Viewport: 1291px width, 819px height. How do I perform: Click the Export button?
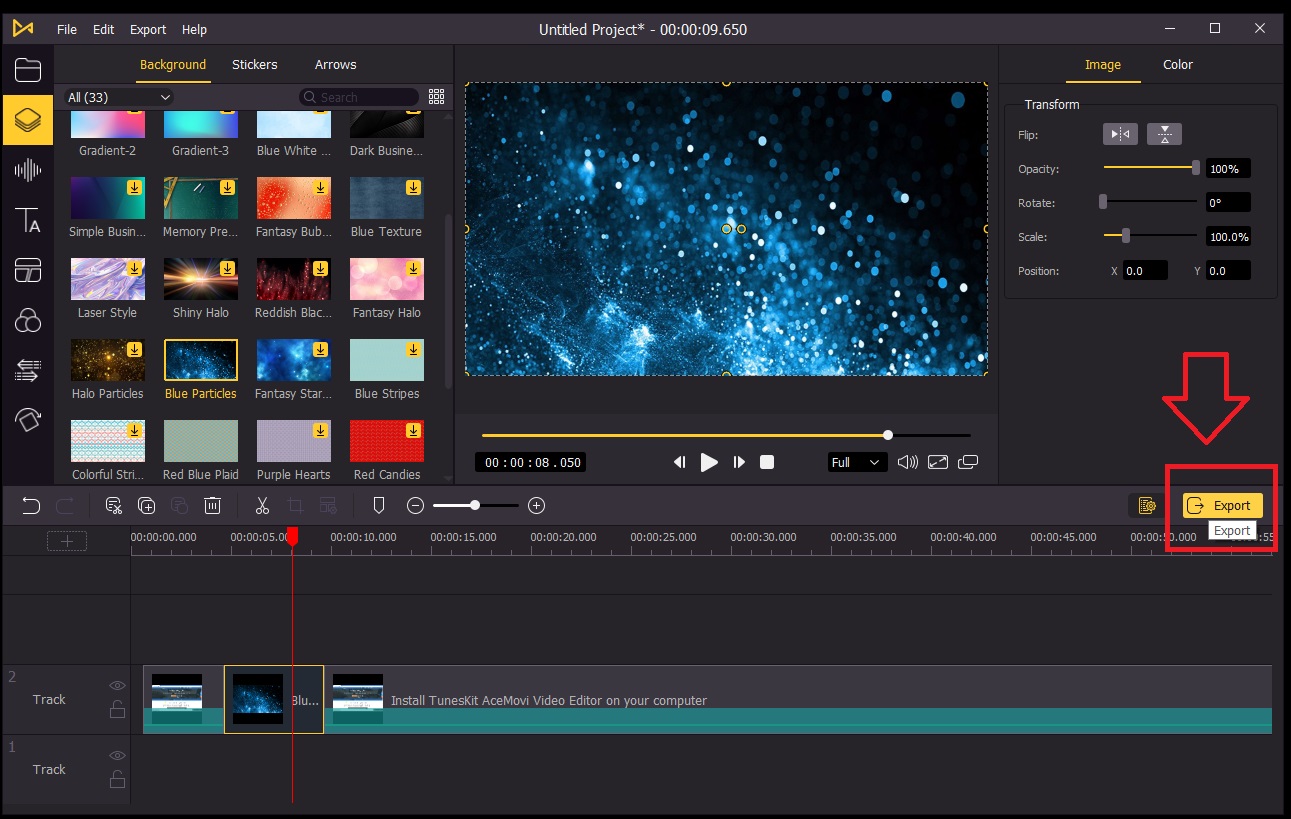click(1222, 505)
